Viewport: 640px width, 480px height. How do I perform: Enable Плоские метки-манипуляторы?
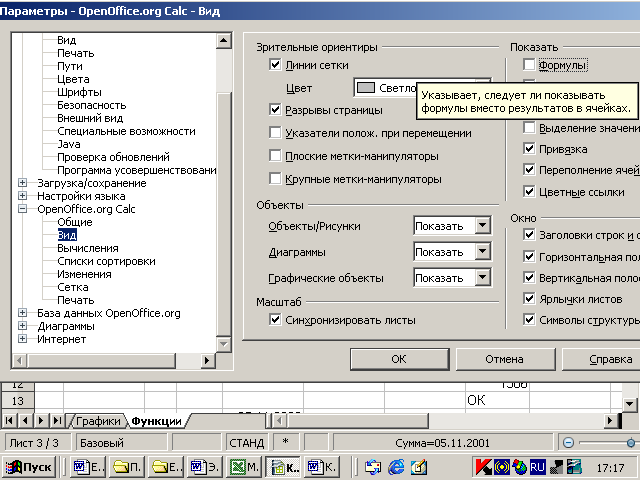pyautogui.click(x=275, y=156)
